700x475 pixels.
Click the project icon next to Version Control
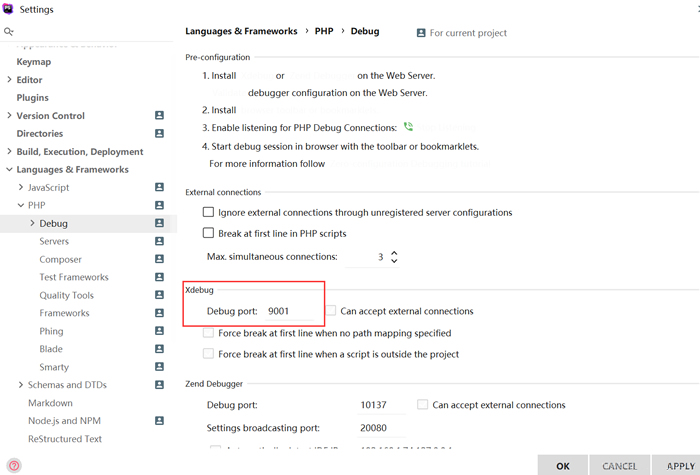tap(159, 115)
